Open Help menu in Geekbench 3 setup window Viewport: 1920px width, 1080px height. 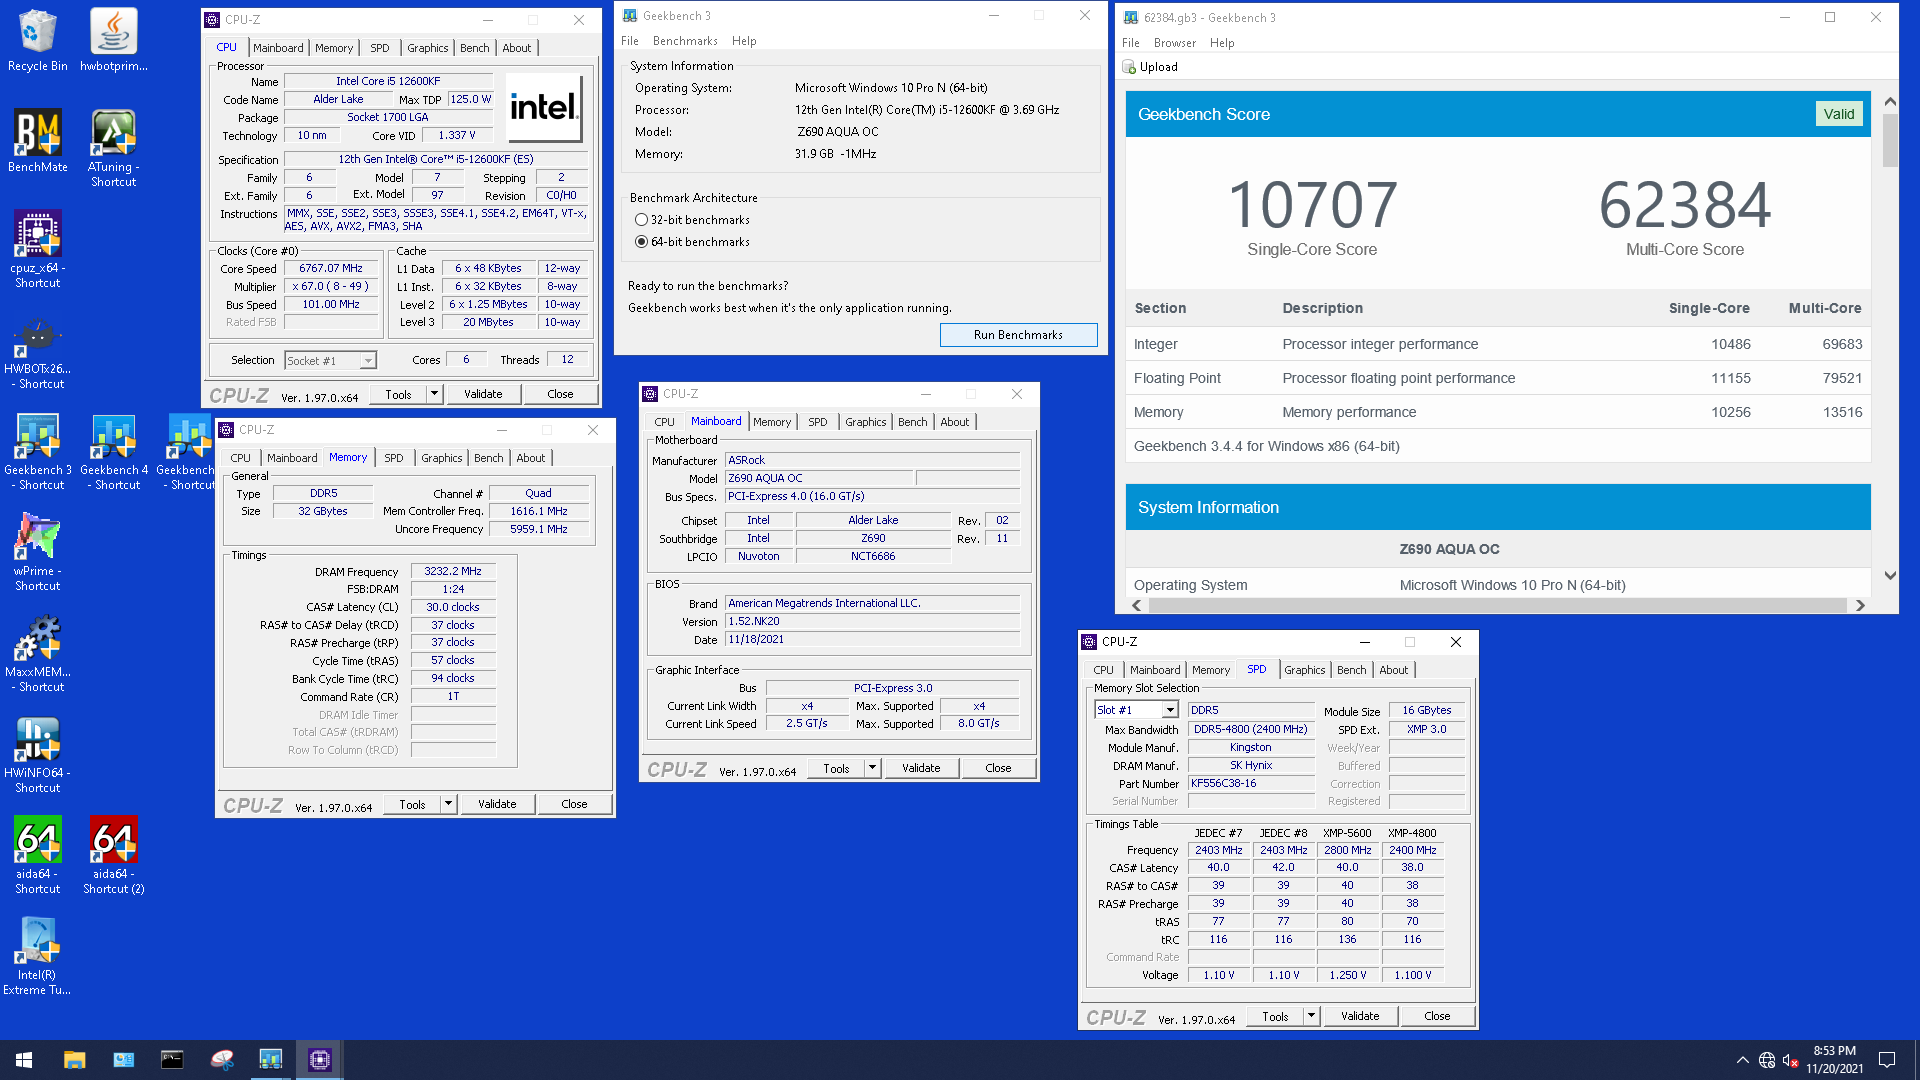tap(744, 41)
